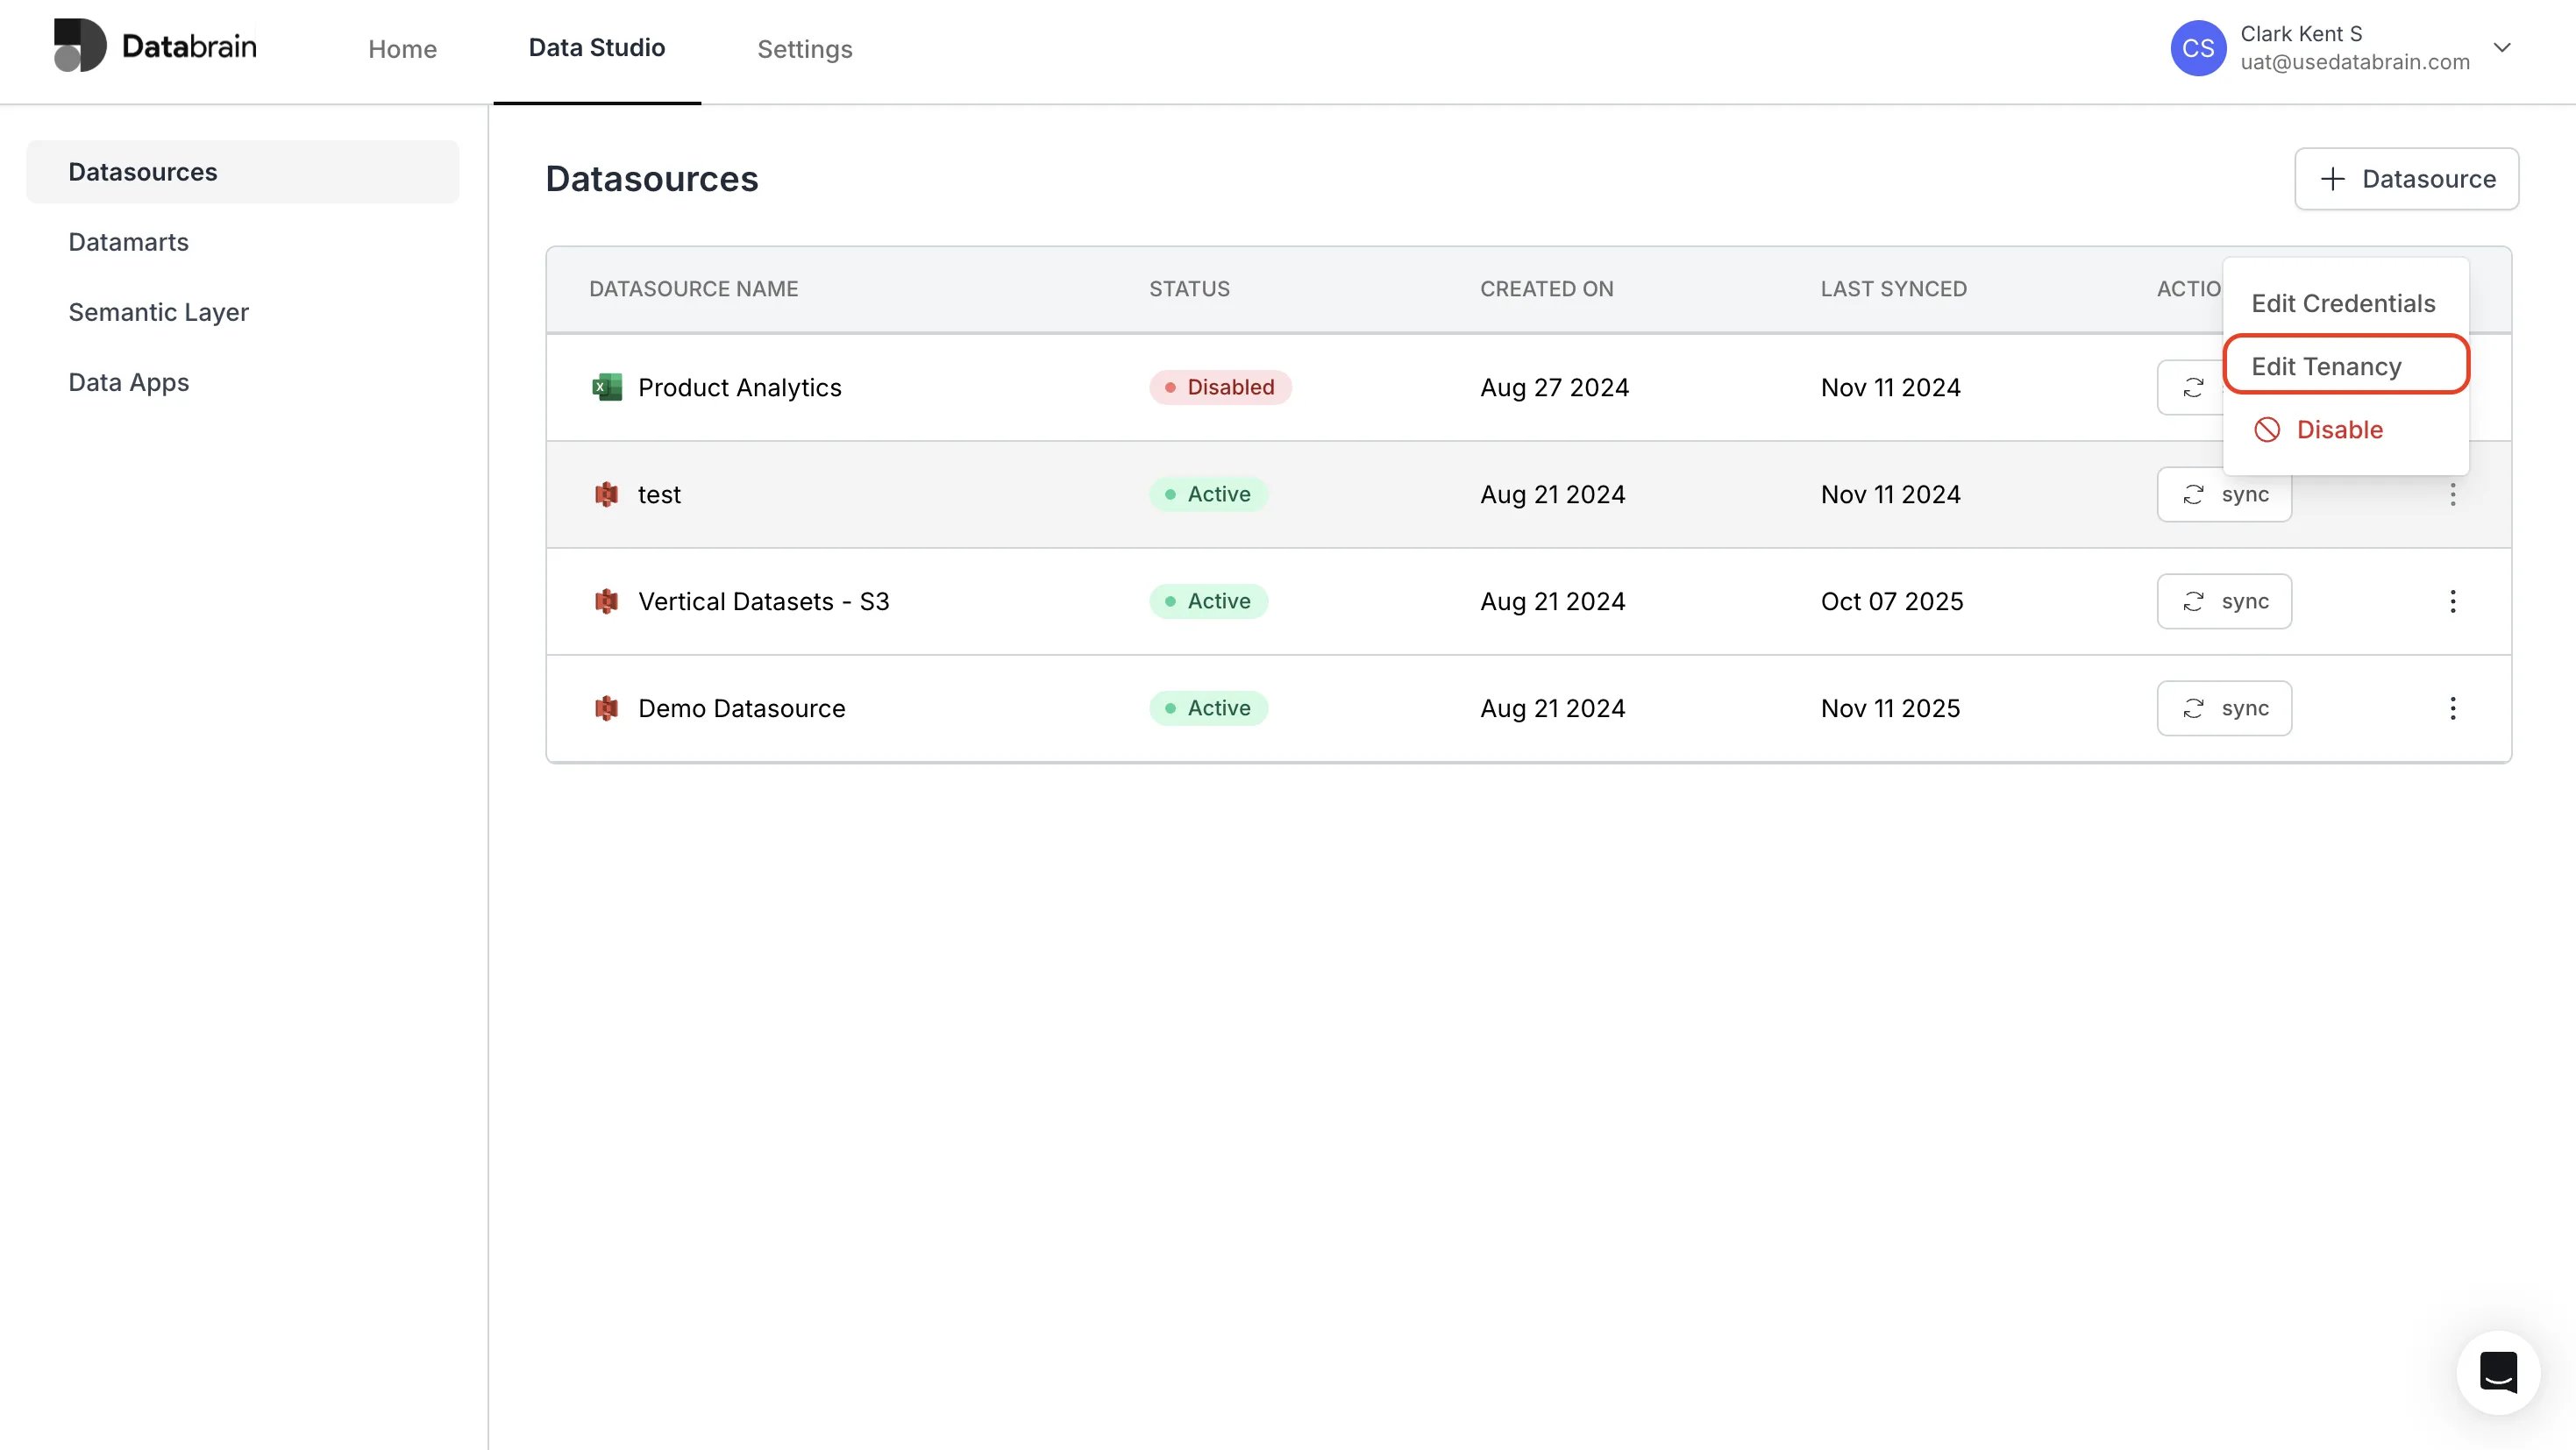This screenshot has width=2576, height=1450.
Task: Sync the Demo Datasource
Action: (x=2224, y=708)
